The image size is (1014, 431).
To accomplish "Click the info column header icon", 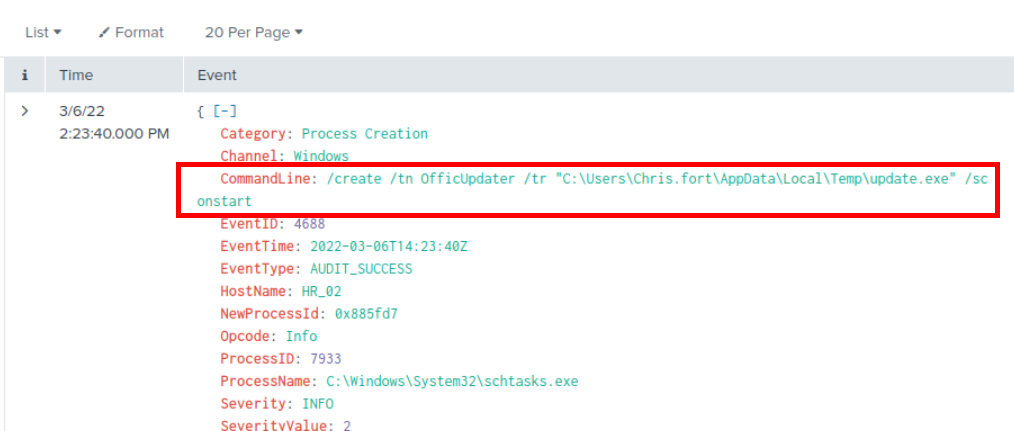I will coord(25,75).
